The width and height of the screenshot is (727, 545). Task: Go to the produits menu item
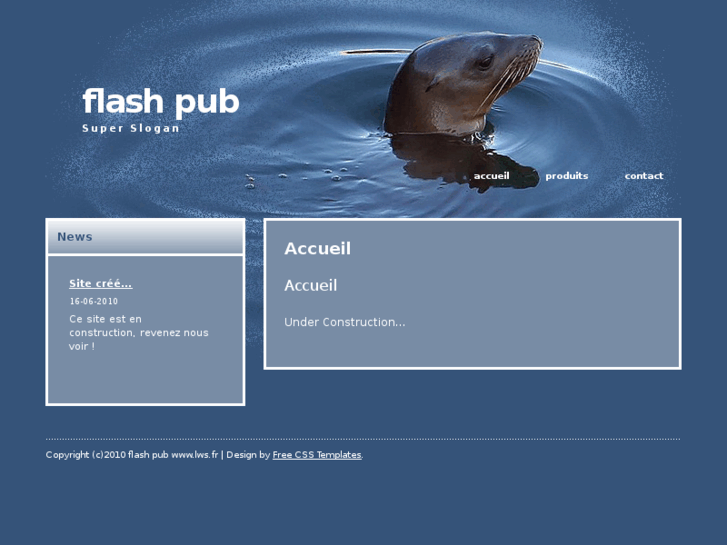tap(567, 176)
